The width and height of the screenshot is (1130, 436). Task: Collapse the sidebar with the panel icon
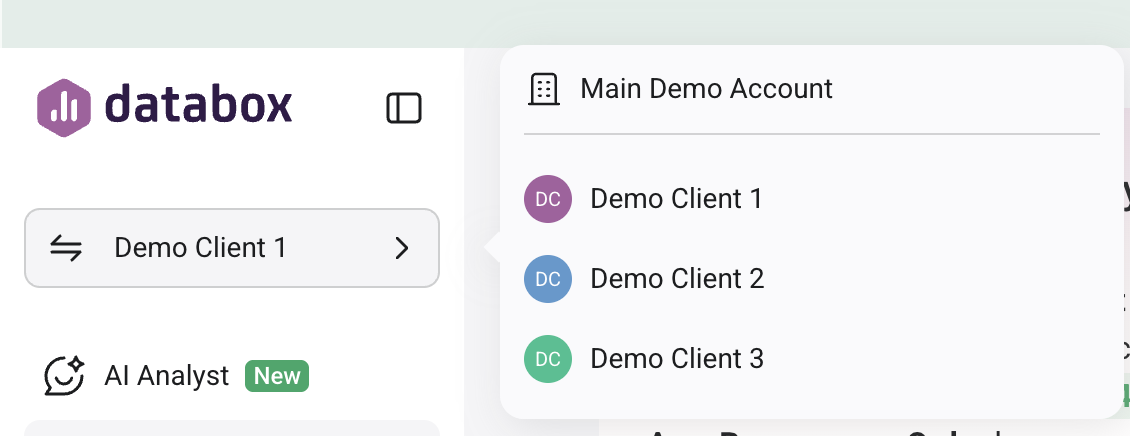pos(404,108)
